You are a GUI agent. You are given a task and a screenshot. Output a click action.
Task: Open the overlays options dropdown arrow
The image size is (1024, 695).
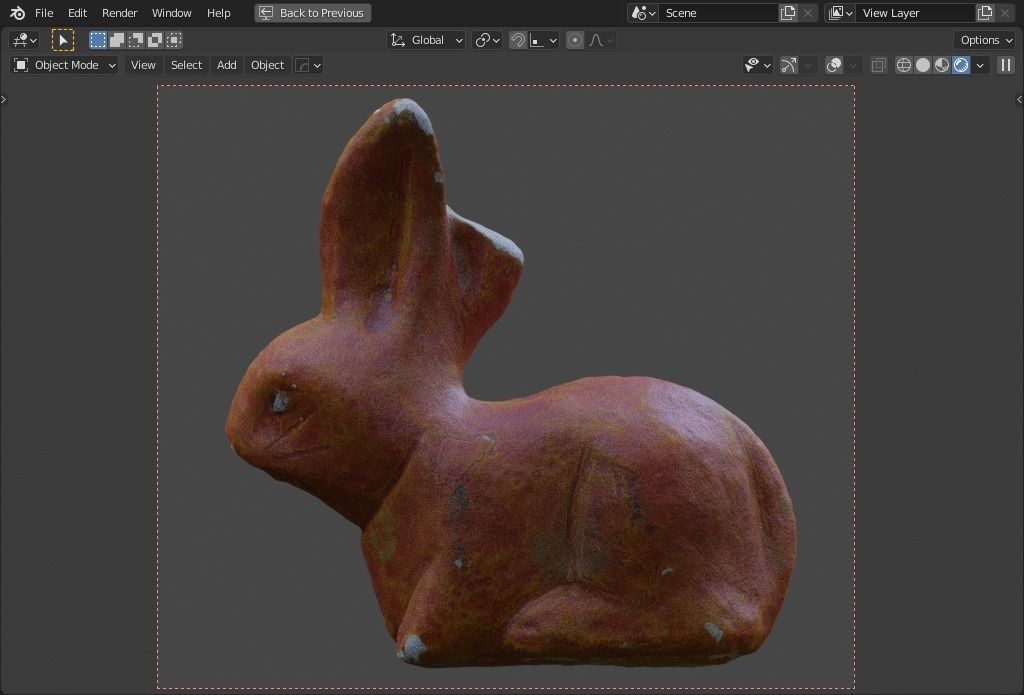click(x=853, y=65)
